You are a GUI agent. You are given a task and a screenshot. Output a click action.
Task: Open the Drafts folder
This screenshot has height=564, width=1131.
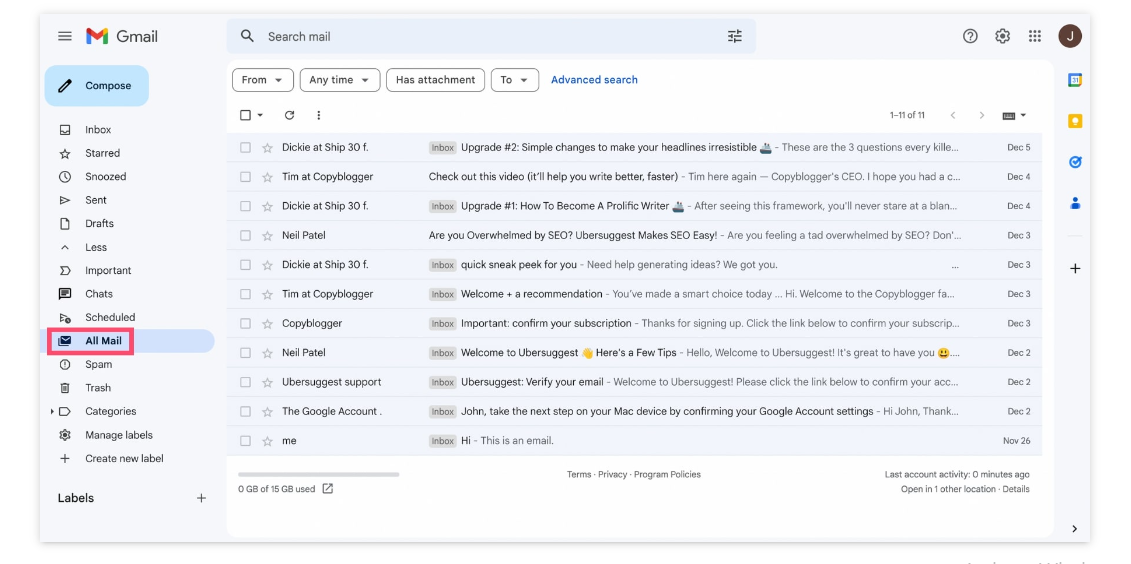[x=100, y=224]
